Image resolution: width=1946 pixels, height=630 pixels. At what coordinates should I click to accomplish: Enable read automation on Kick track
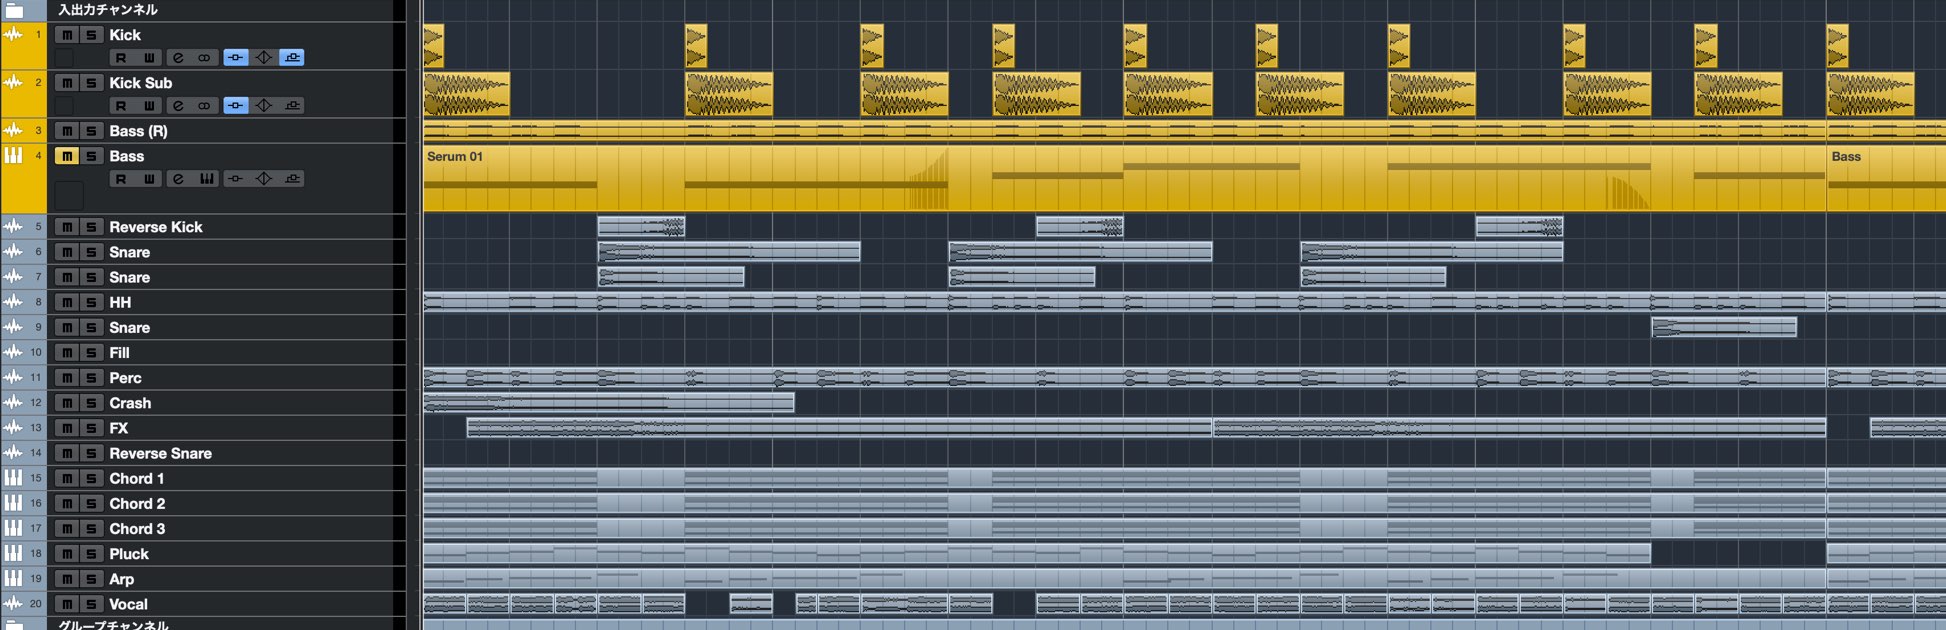click(121, 58)
